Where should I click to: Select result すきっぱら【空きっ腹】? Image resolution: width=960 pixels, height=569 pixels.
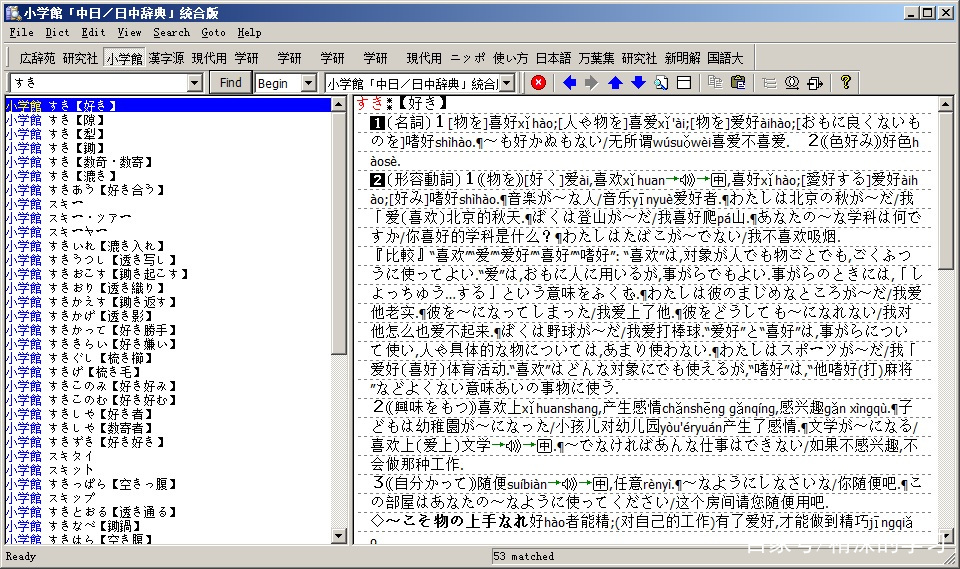tap(92, 484)
